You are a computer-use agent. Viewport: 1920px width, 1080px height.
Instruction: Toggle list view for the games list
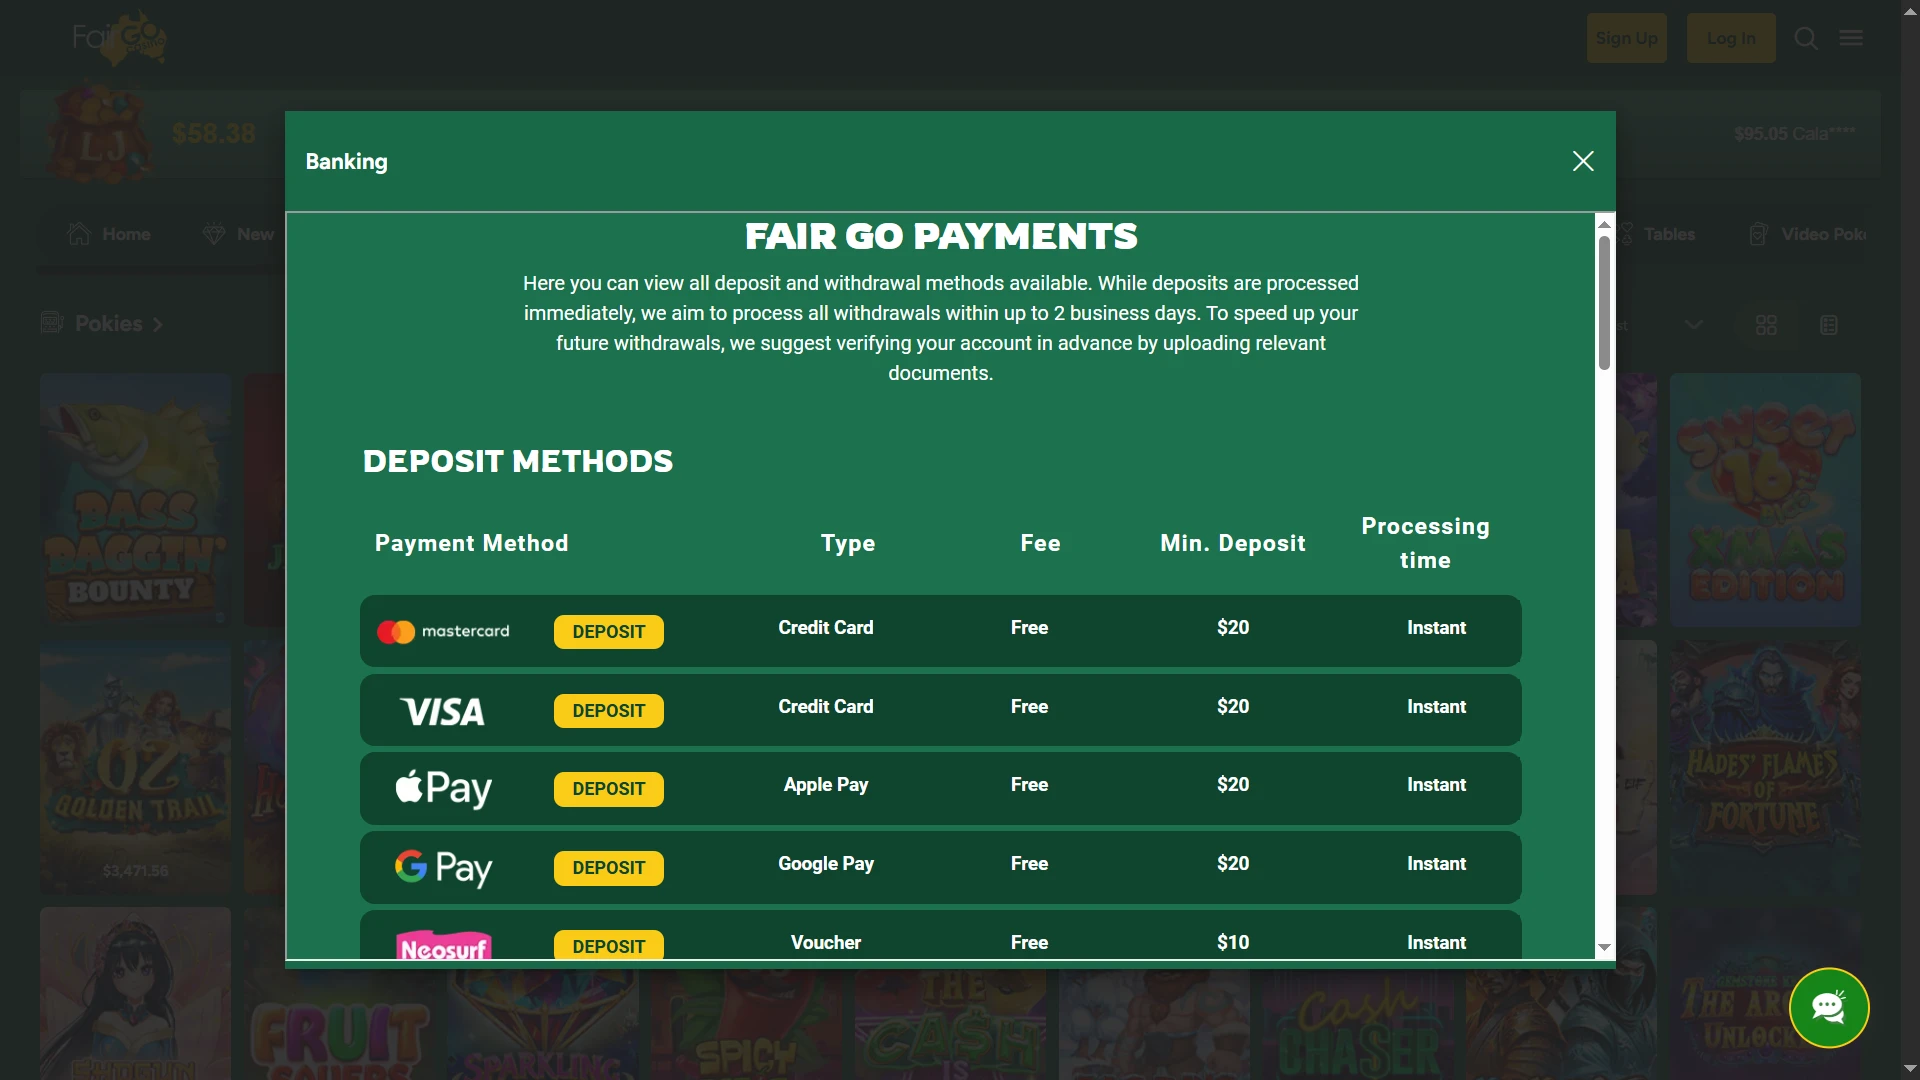click(x=1829, y=324)
